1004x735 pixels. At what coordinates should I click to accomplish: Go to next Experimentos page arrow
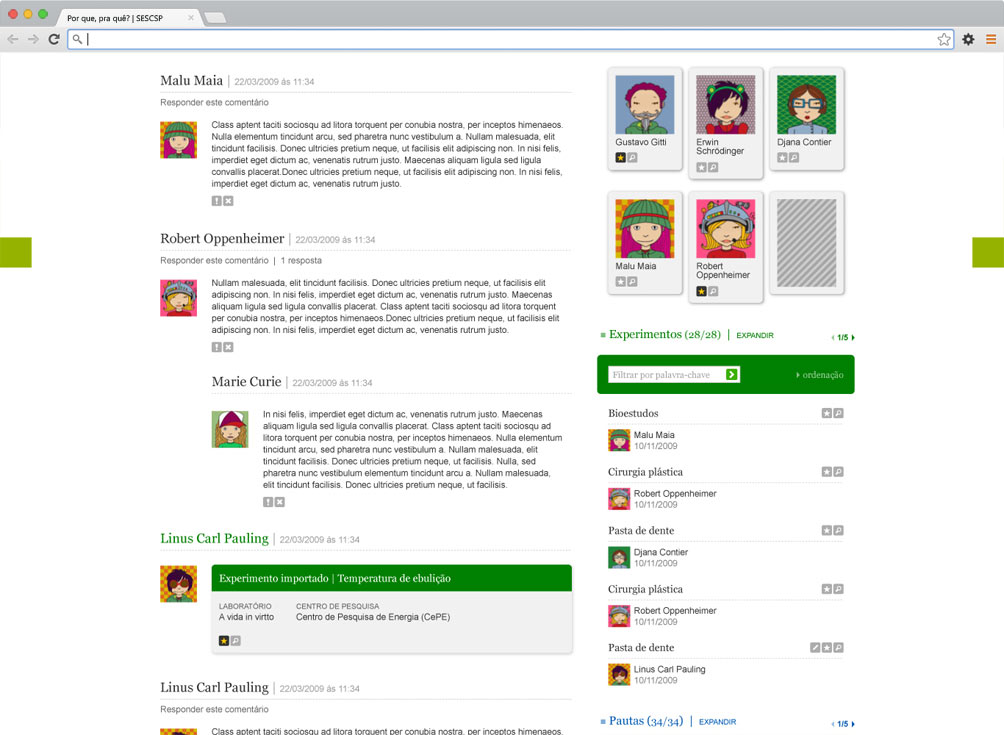point(853,338)
